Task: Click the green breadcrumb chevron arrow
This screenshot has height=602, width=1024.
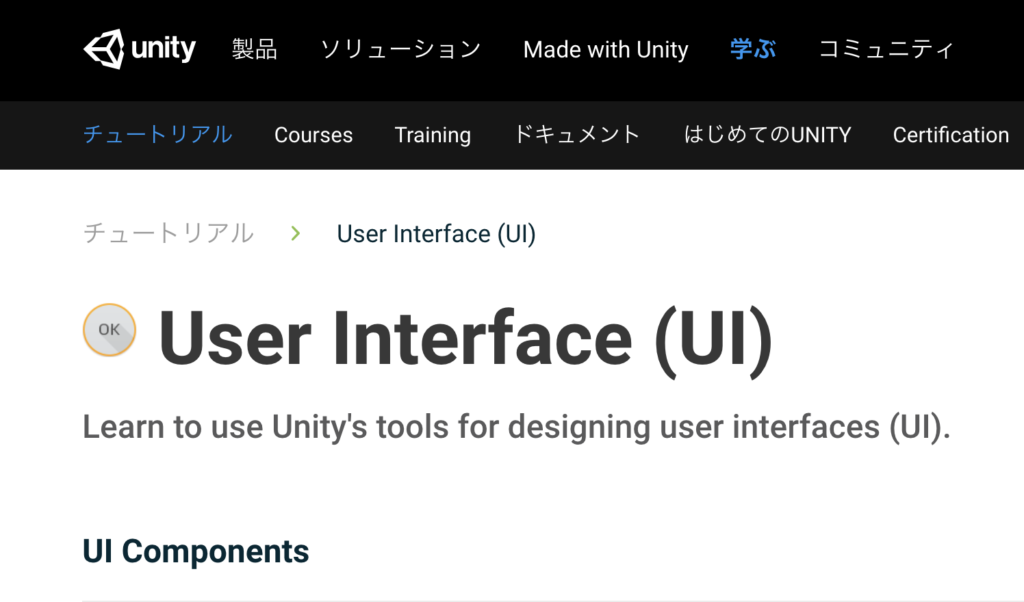Action: click(296, 233)
